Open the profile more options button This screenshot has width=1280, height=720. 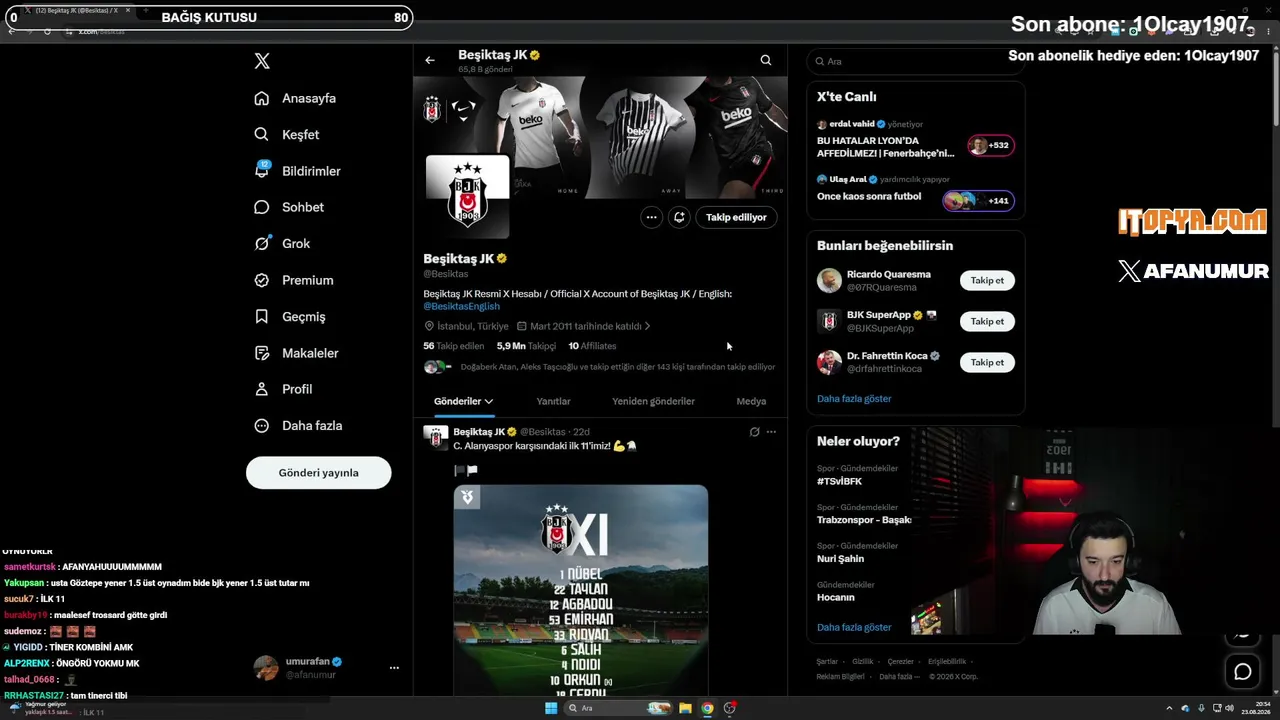(651, 217)
